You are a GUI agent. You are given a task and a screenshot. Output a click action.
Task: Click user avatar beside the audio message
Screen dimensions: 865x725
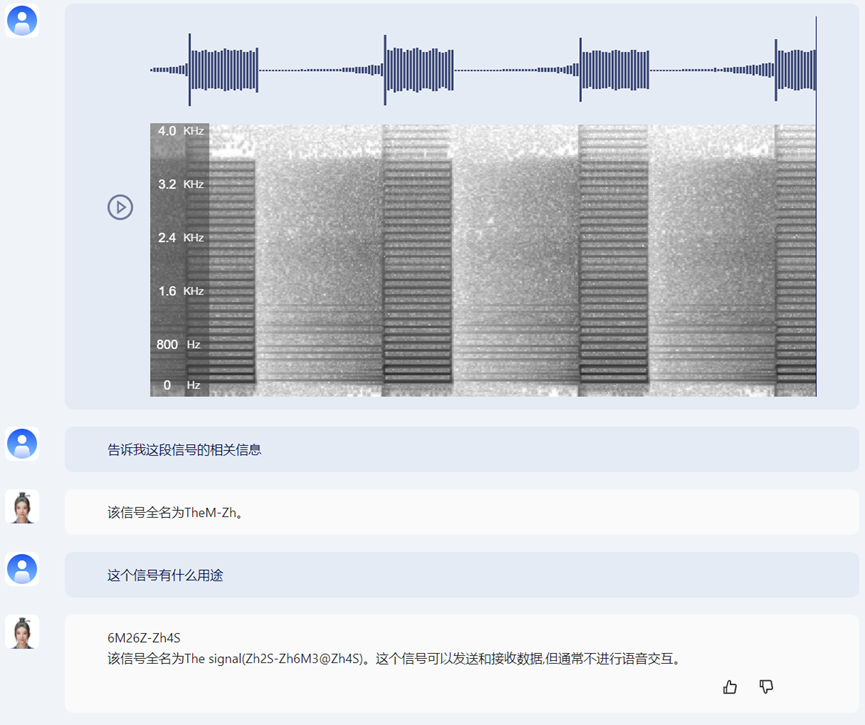click(x=22, y=21)
